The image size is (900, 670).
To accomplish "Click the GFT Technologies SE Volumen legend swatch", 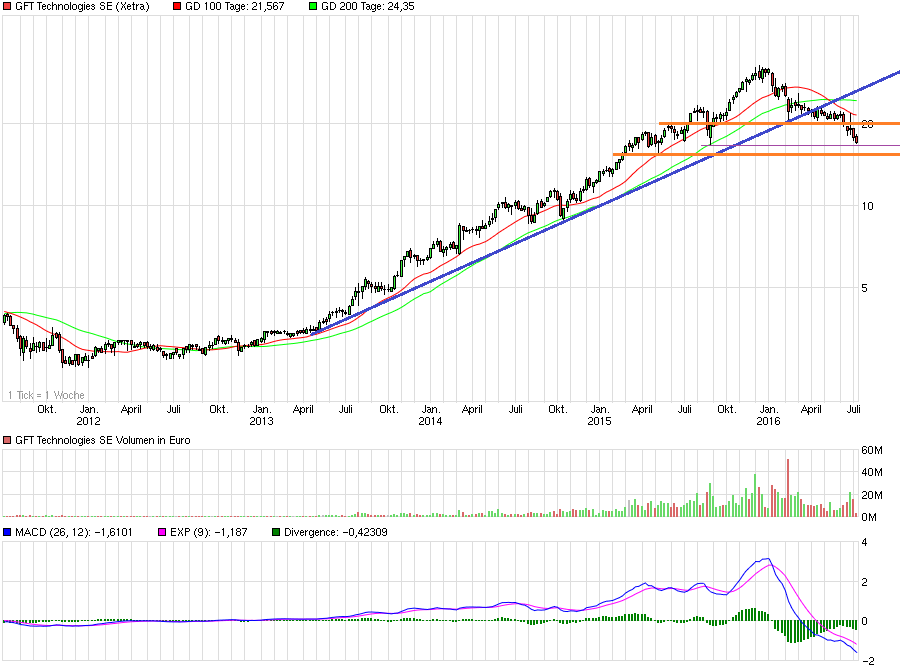I will 7,440.
